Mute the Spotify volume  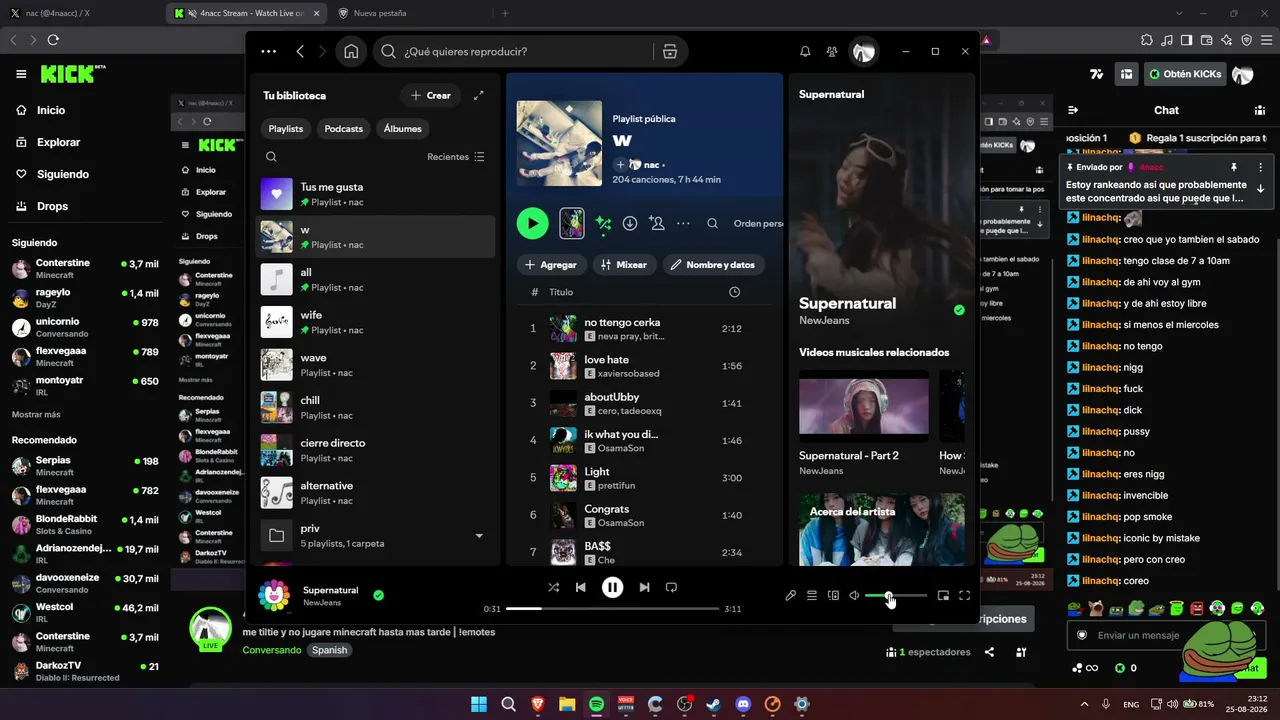[854, 595]
